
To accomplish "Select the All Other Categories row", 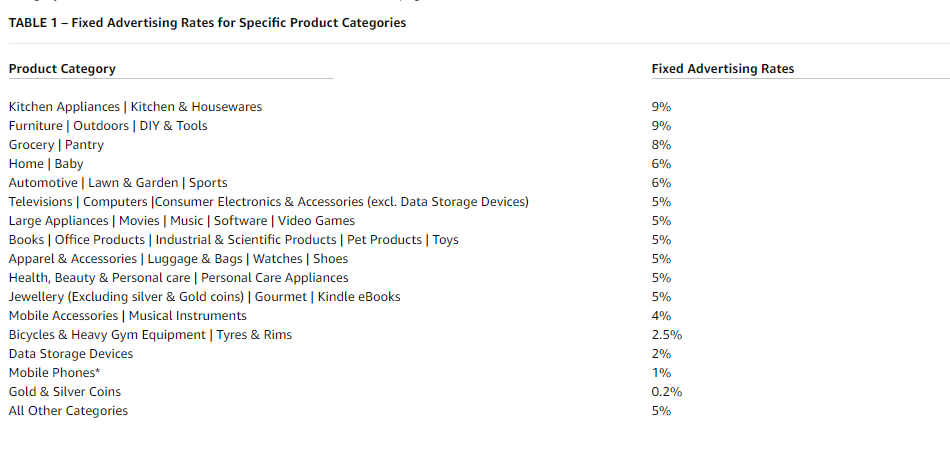I will (68, 411).
